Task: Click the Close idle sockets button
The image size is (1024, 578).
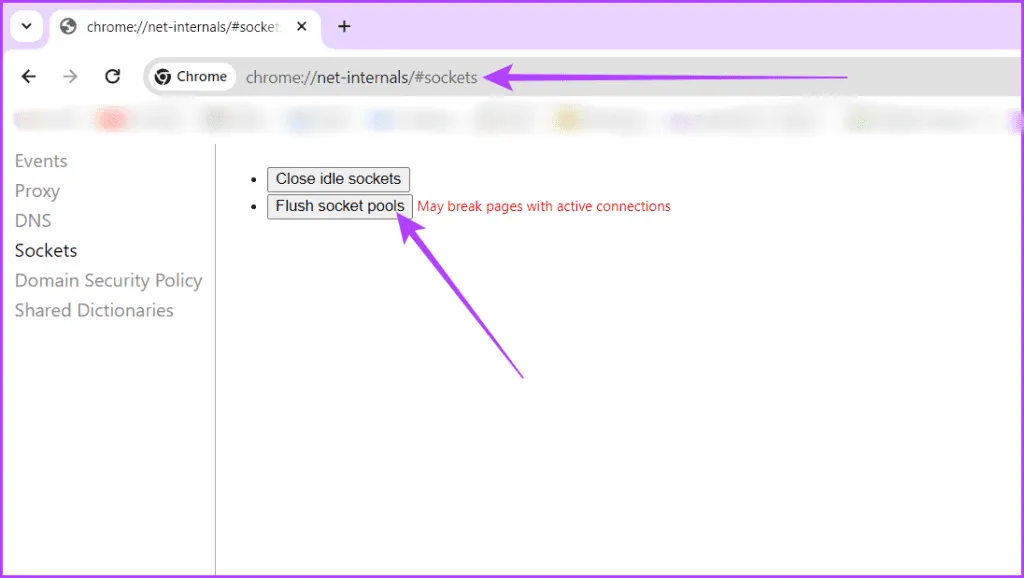Action: tap(338, 179)
